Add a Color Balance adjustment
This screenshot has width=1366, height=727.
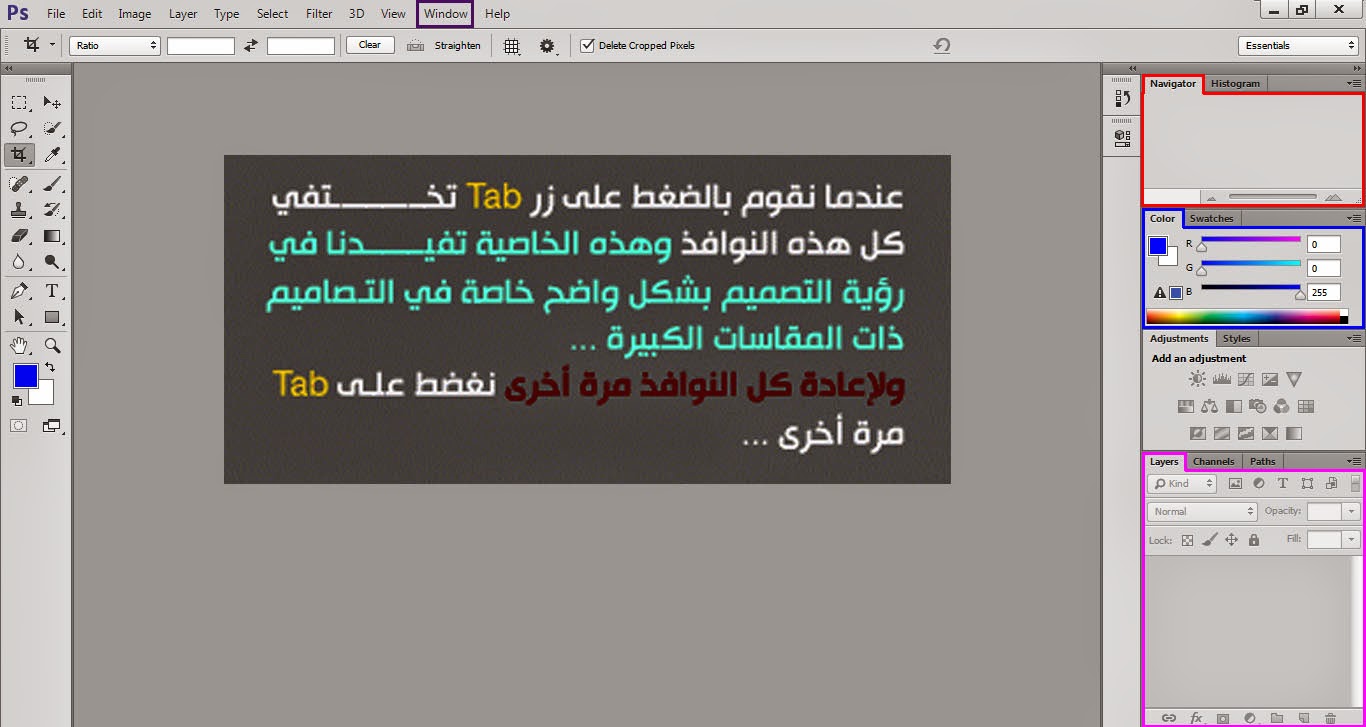point(1209,406)
